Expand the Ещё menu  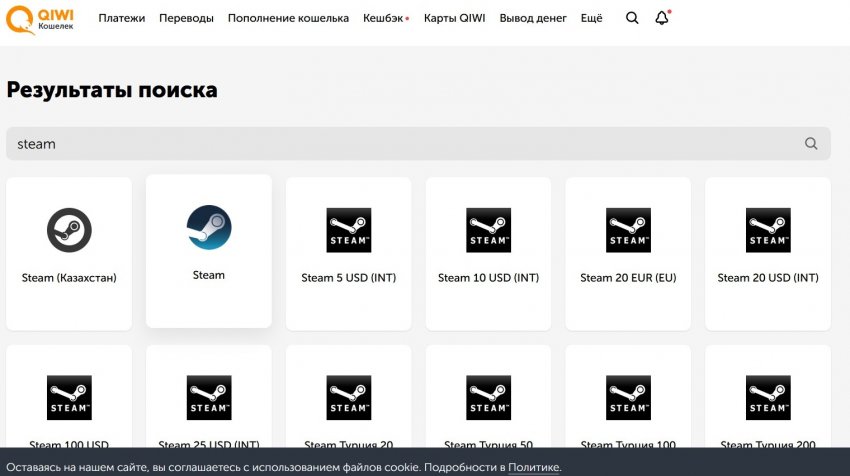click(x=591, y=18)
